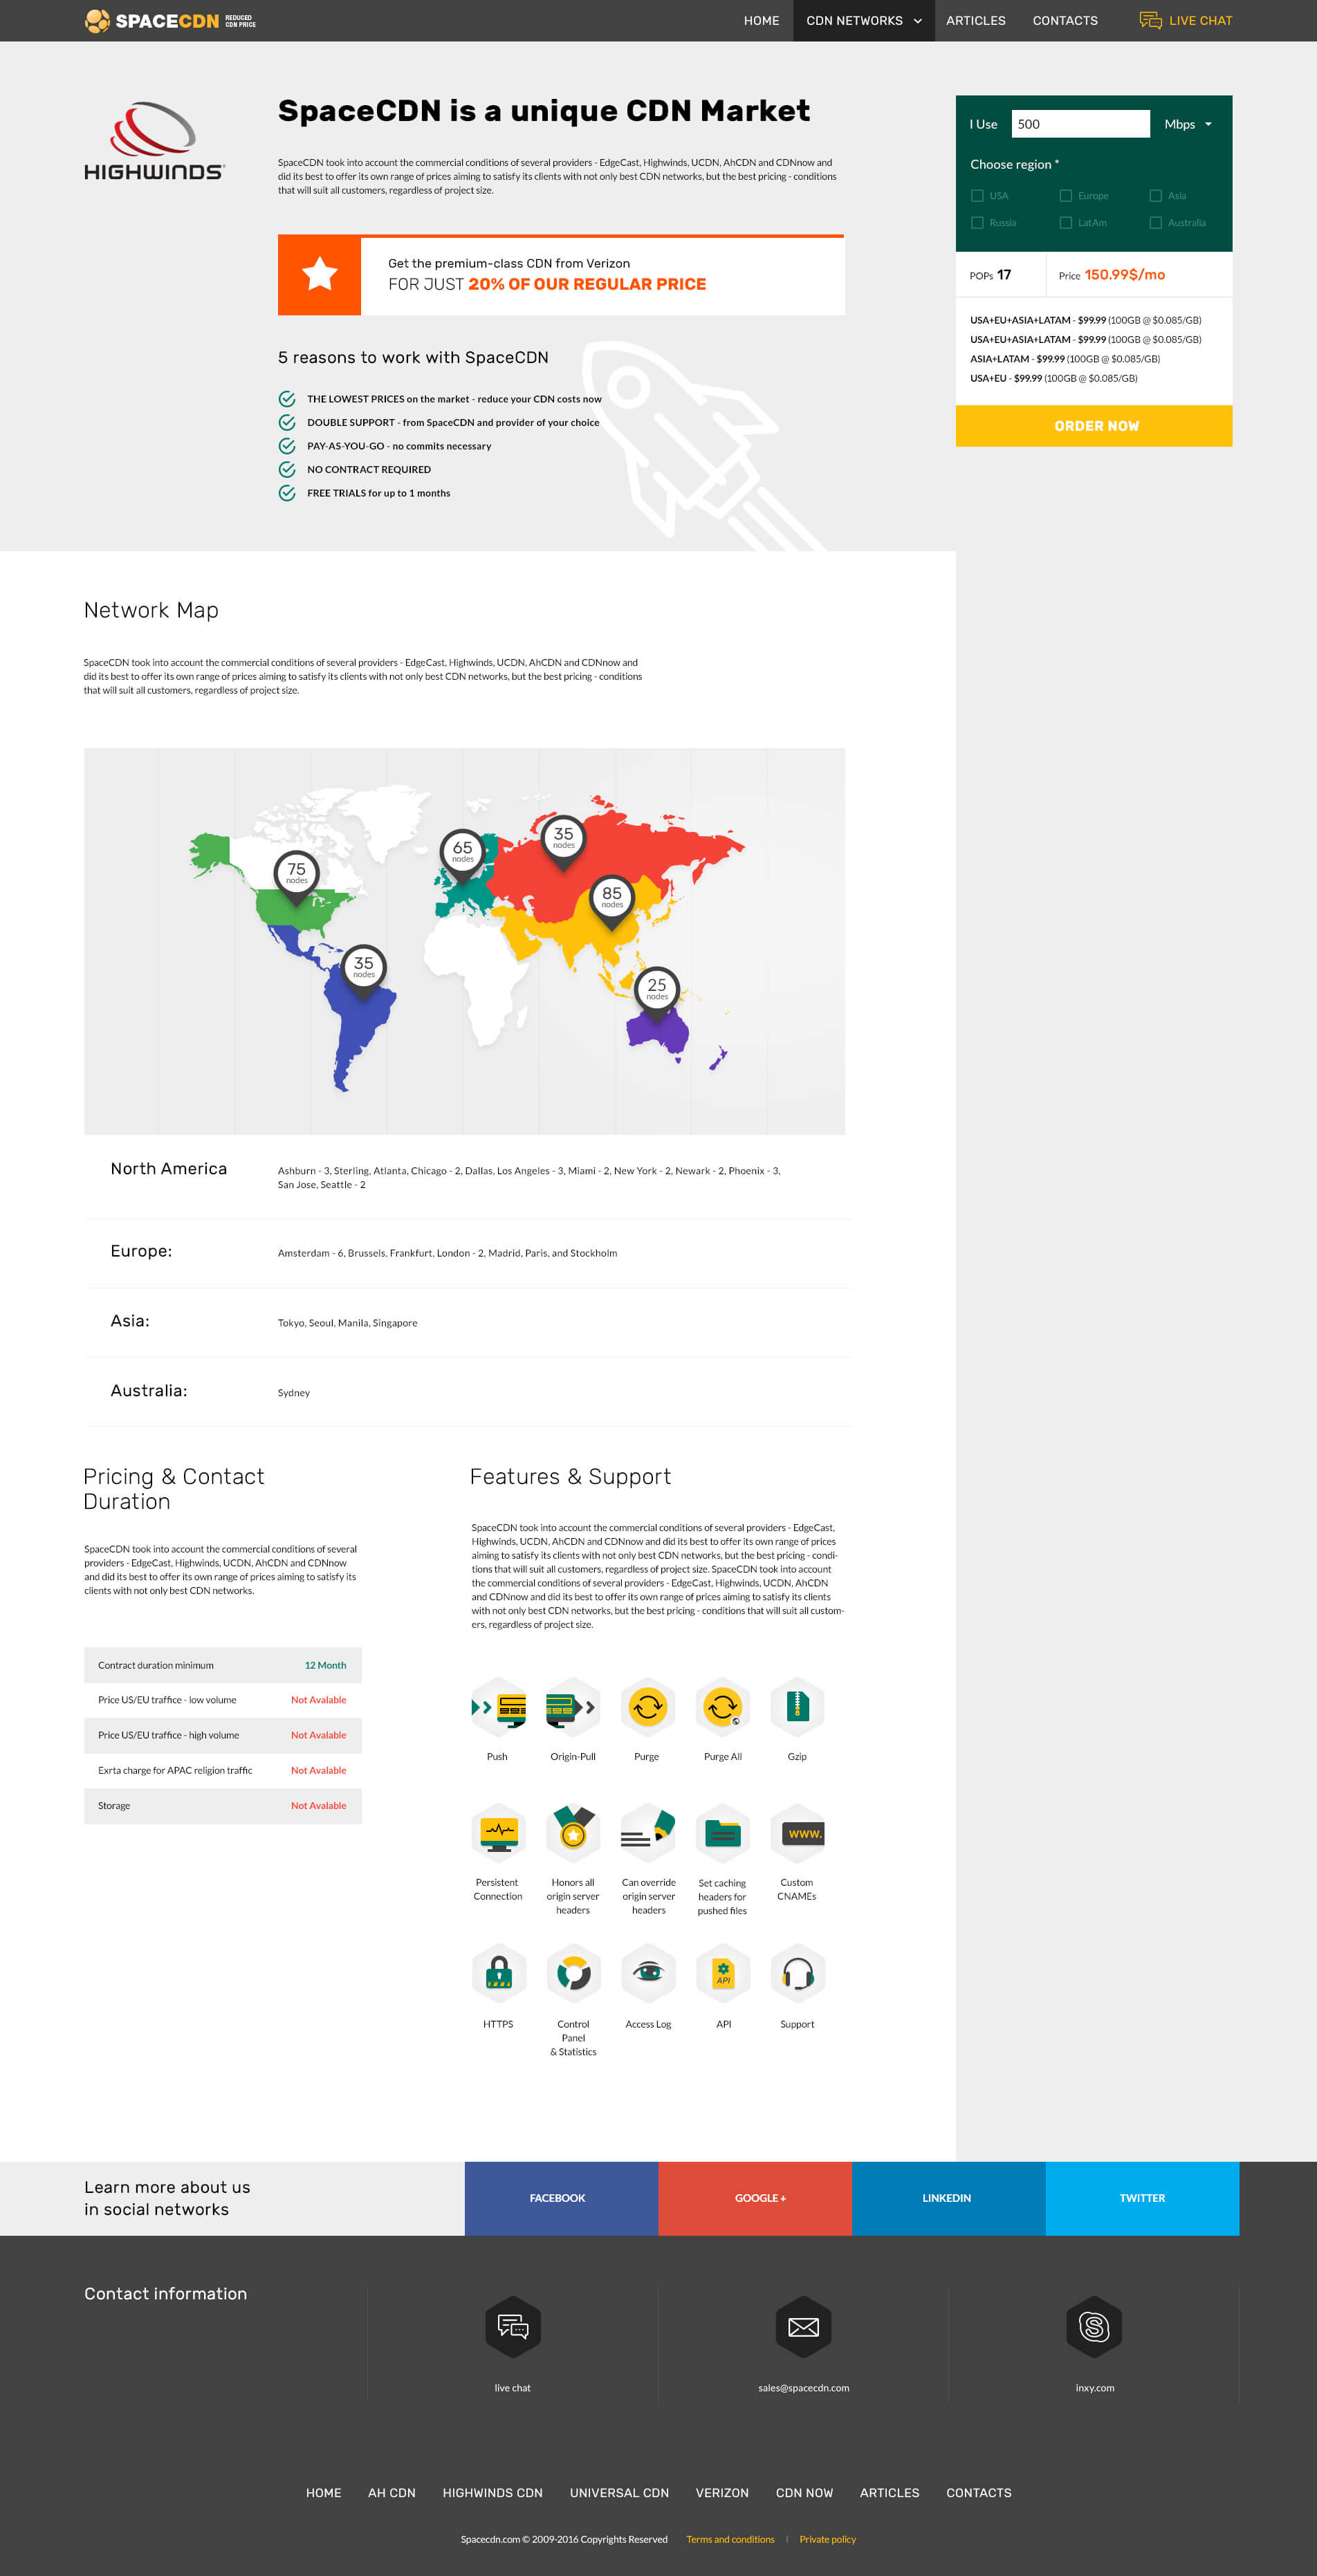The height and width of the screenshot is (2576, 1317).
Task: Open the Mbps unit dropdown
Action: point(1188,124)
